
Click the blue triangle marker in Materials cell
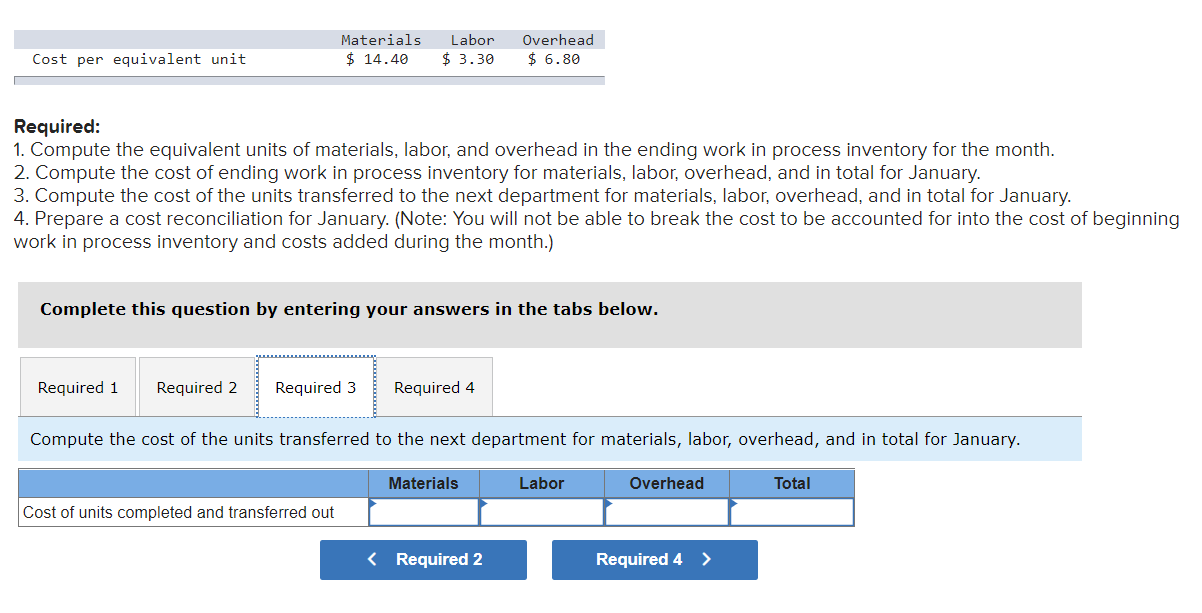374,503
